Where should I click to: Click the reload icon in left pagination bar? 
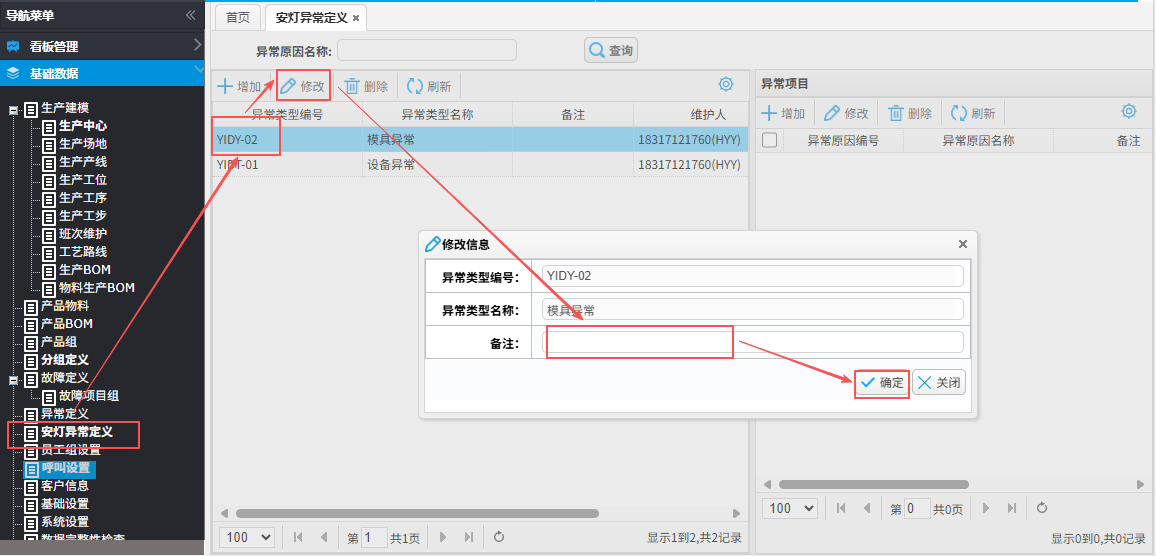499,537
